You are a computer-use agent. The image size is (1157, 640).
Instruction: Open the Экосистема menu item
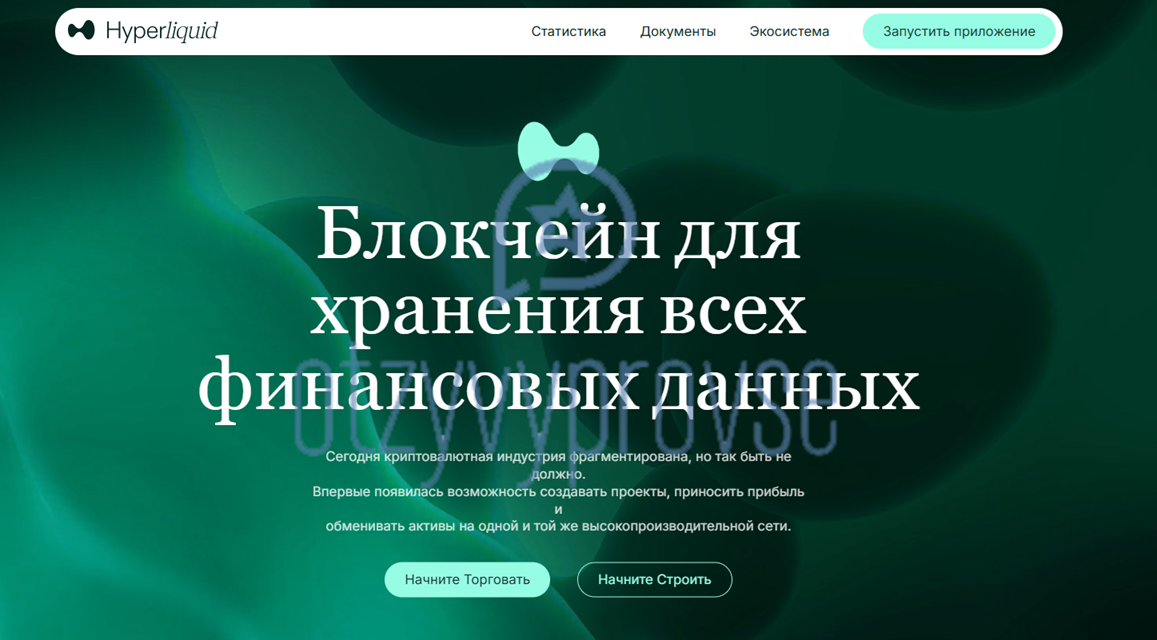coord(789,32)
